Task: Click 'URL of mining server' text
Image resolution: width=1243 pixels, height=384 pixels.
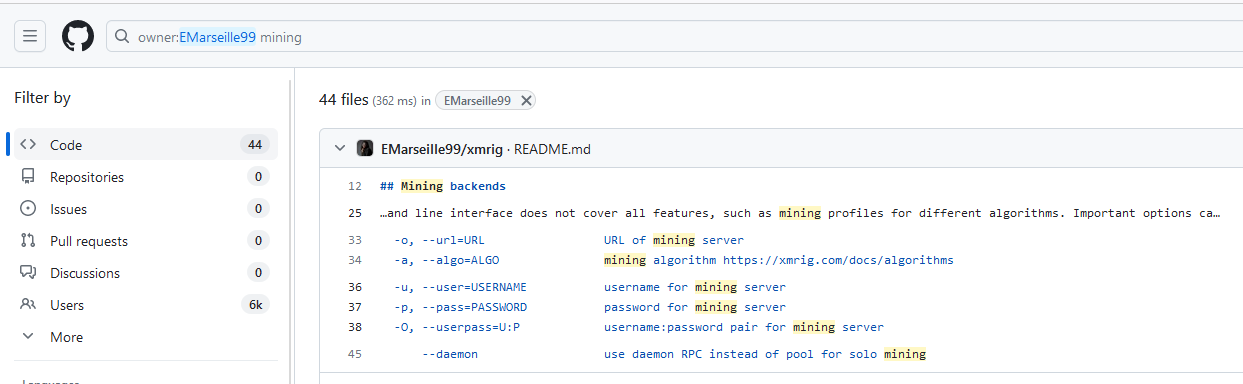Action: tap(674, 240)
